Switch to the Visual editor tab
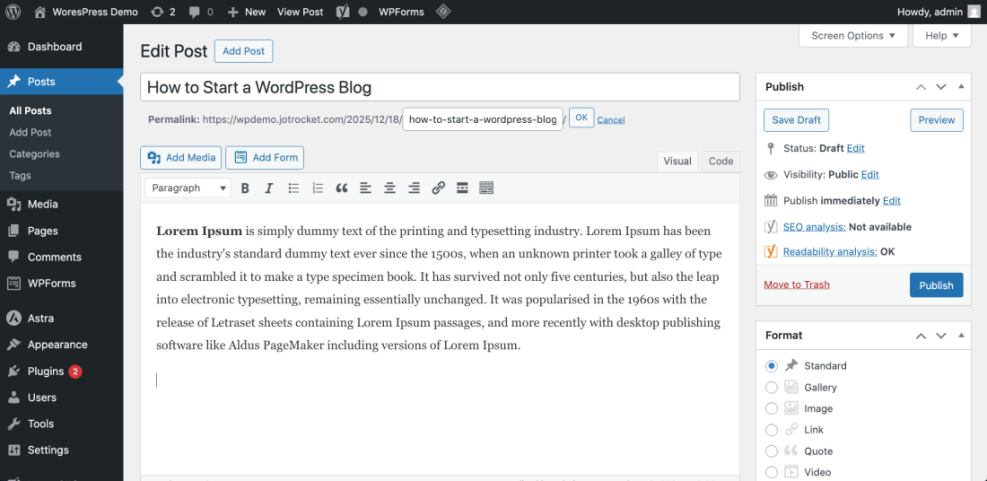The image size is (987, 481). pyautogui.click(x=677, y=161)
